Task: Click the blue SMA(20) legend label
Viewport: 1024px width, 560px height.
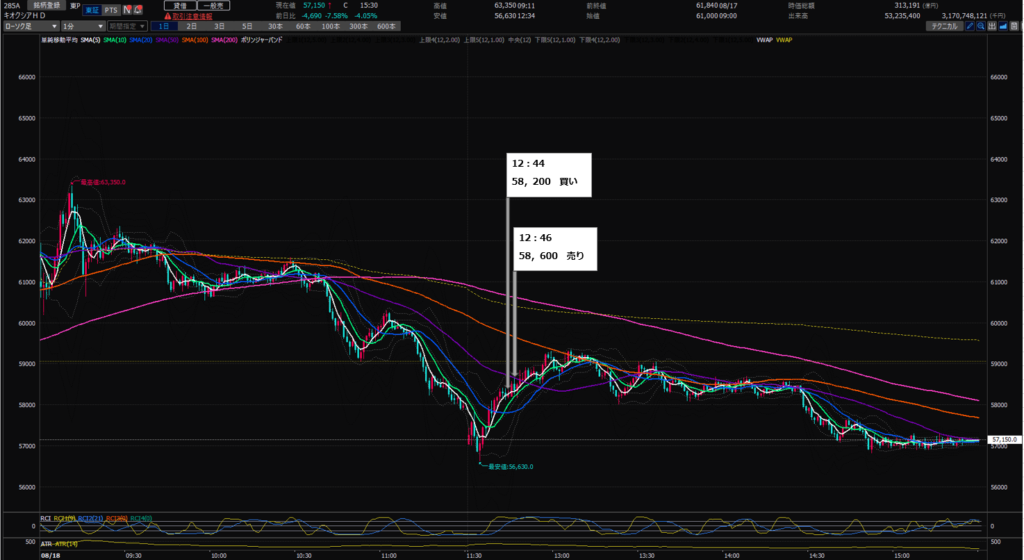Action: tap(141, 40)
